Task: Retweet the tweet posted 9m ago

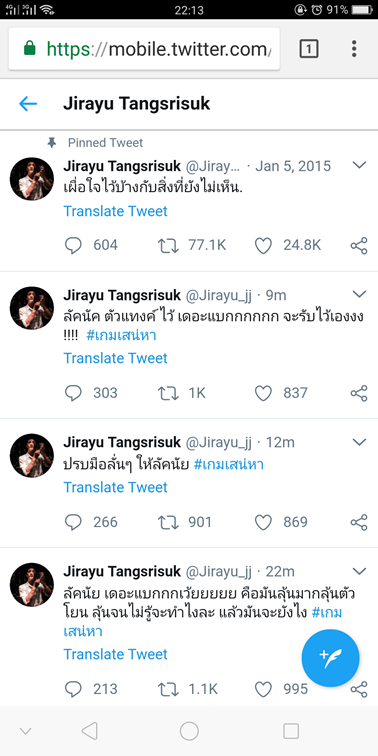Action: [168, 393]
